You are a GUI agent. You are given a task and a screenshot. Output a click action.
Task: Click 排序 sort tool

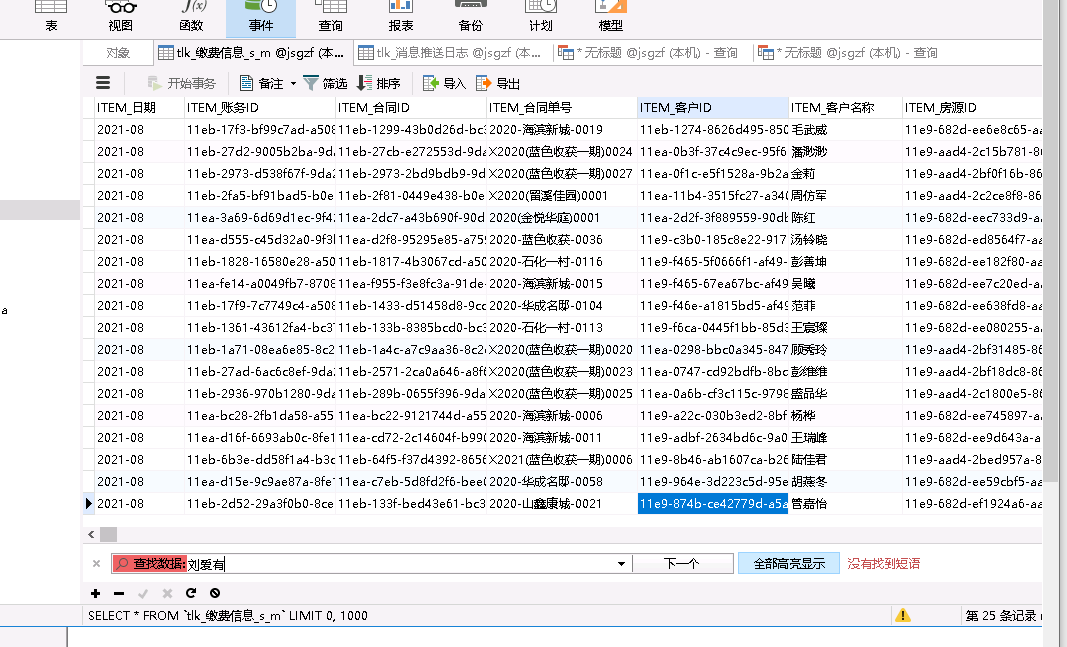point(379,83)
